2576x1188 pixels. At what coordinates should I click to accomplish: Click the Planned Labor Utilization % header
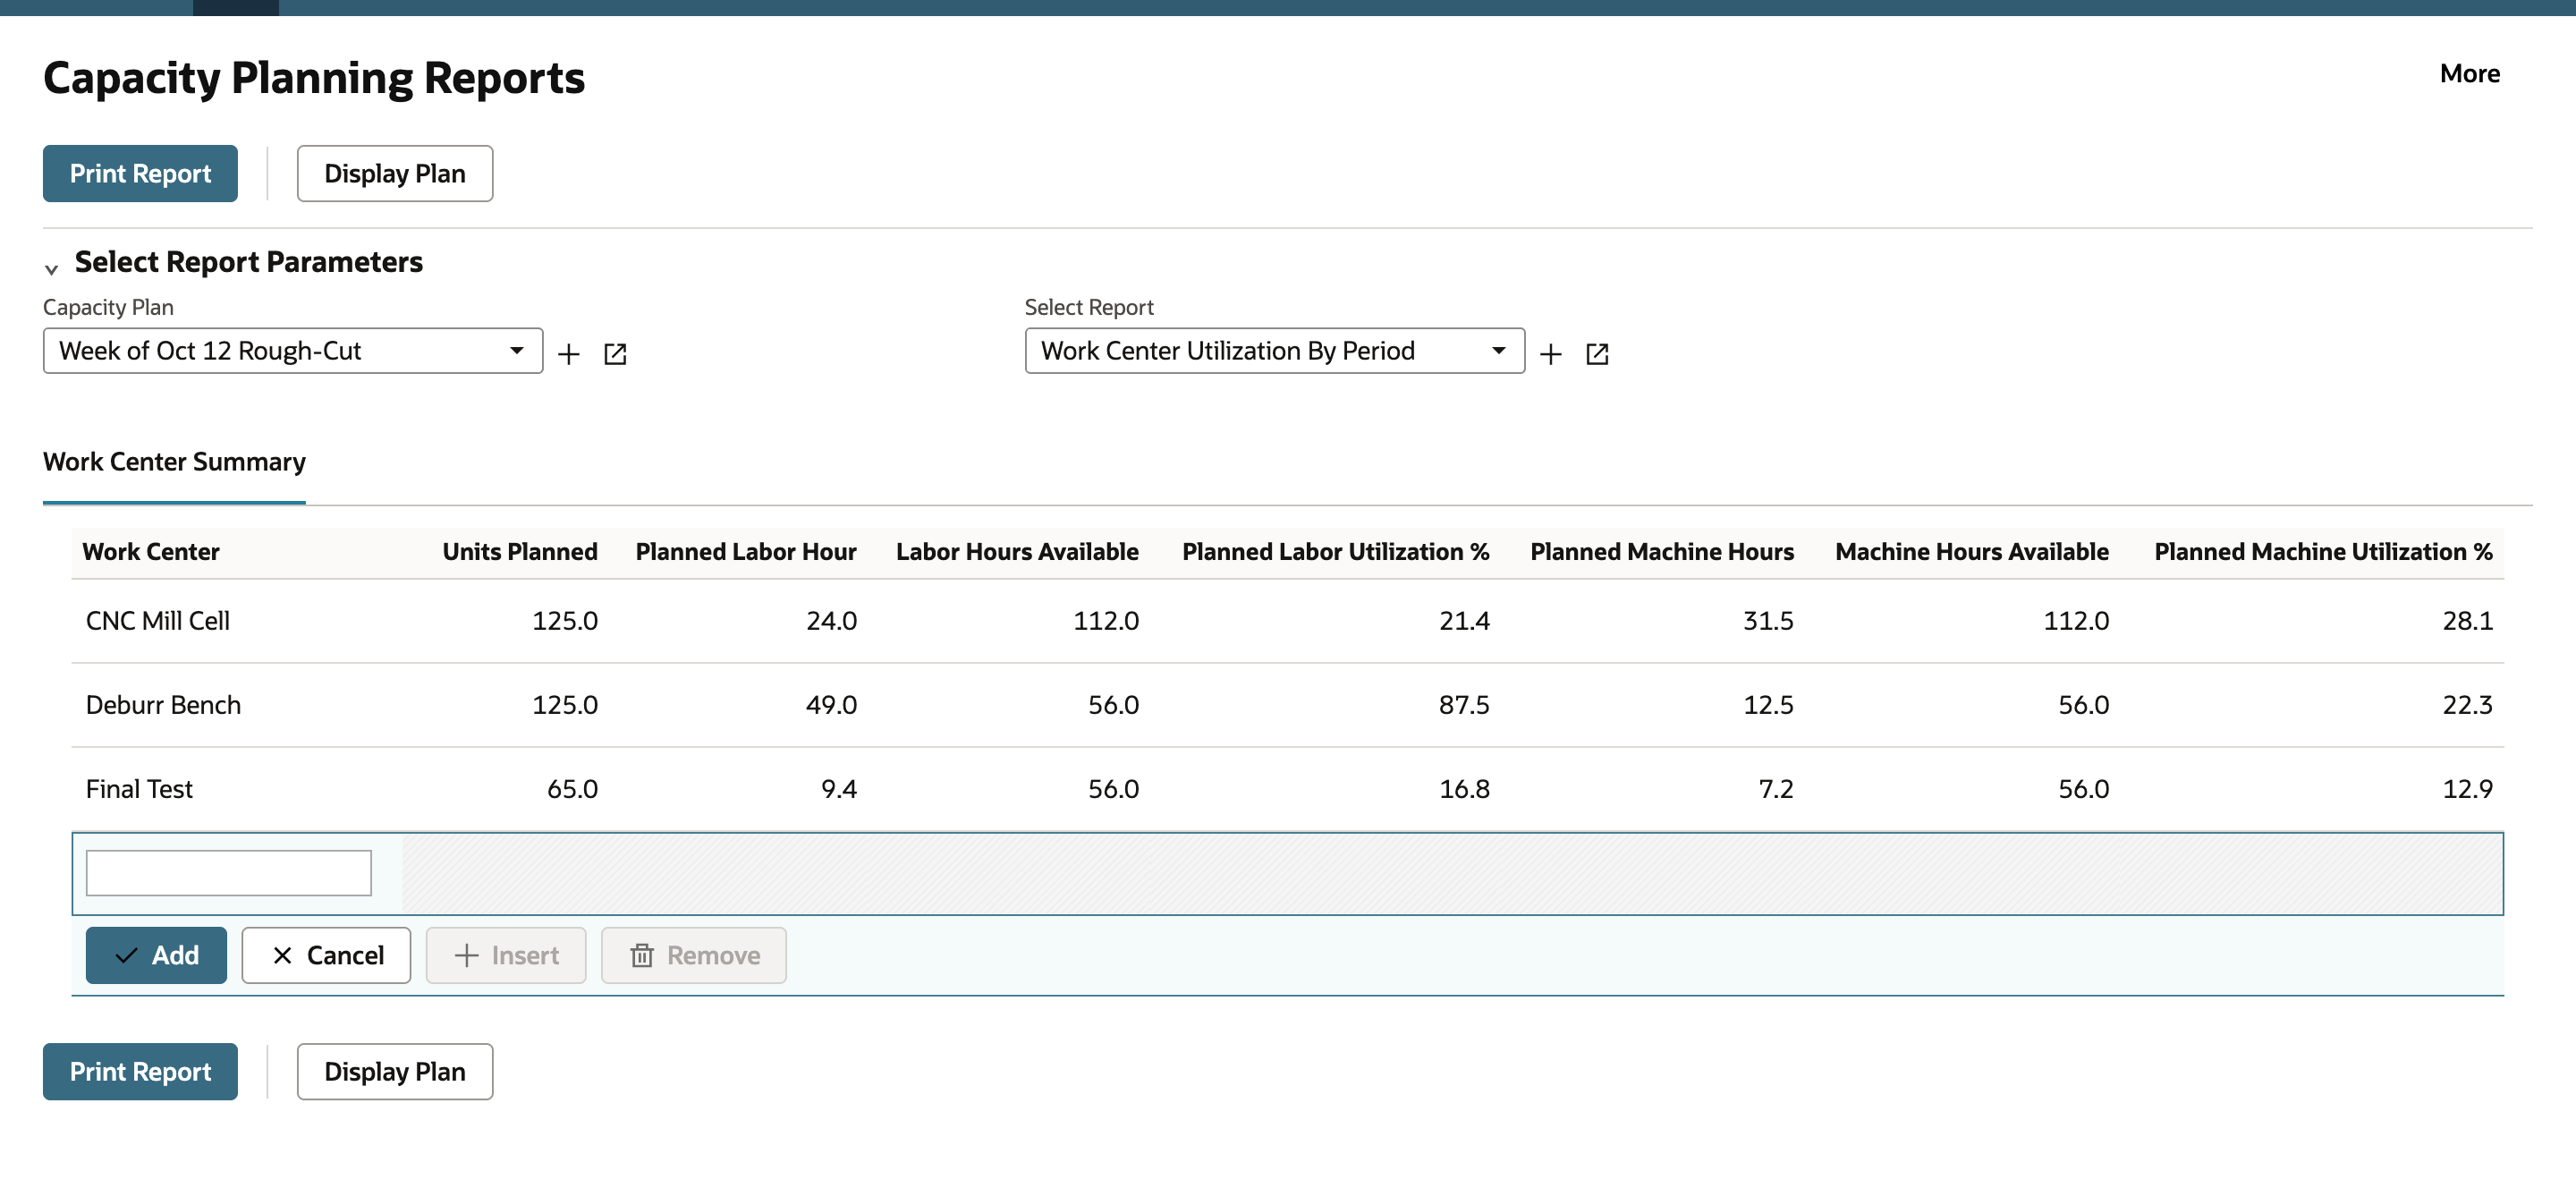(x=1336, y=552)
